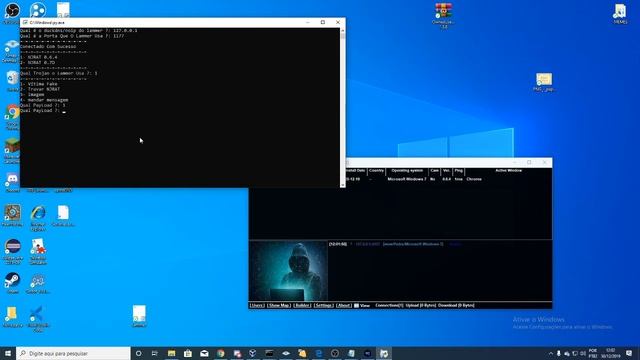The width and height of the screenshot is (640, 360).
Task: Open Settings in the njRAT window
Action: (x=323, y=305)
